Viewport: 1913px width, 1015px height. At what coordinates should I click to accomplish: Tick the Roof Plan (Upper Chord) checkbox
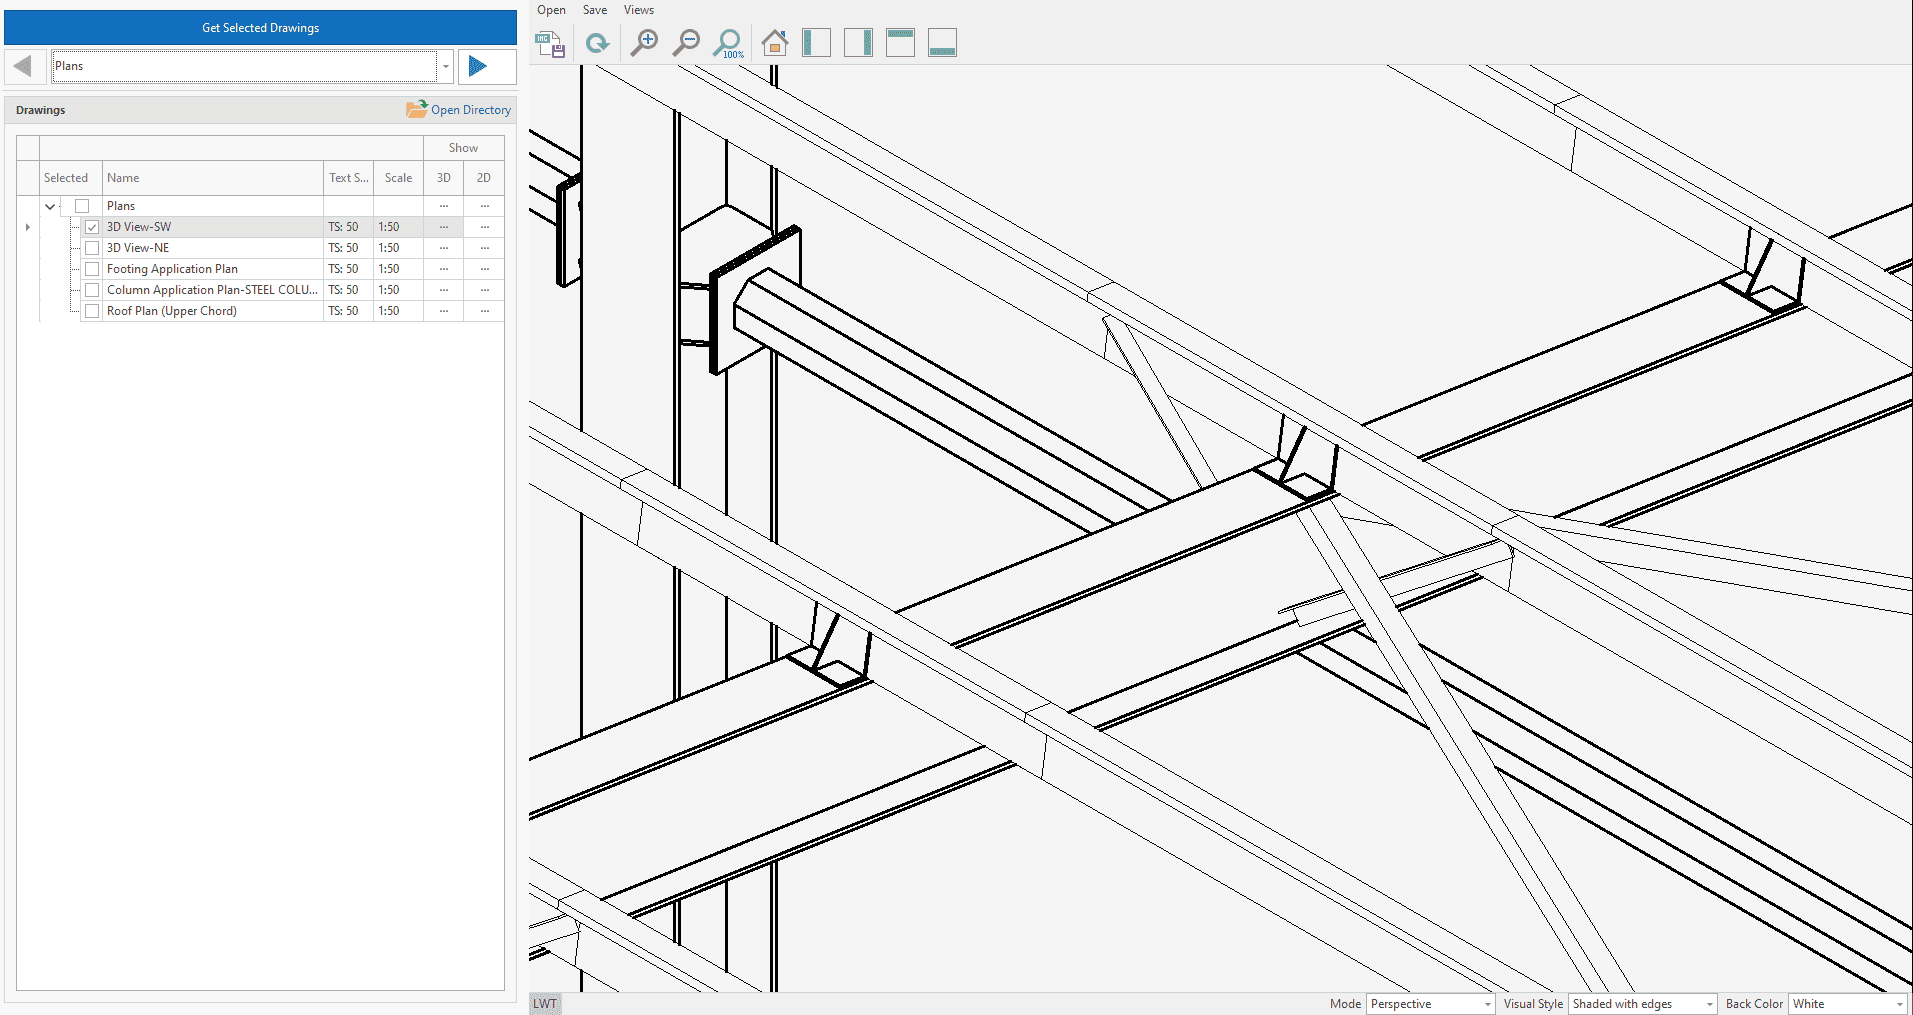pos(92,311)
